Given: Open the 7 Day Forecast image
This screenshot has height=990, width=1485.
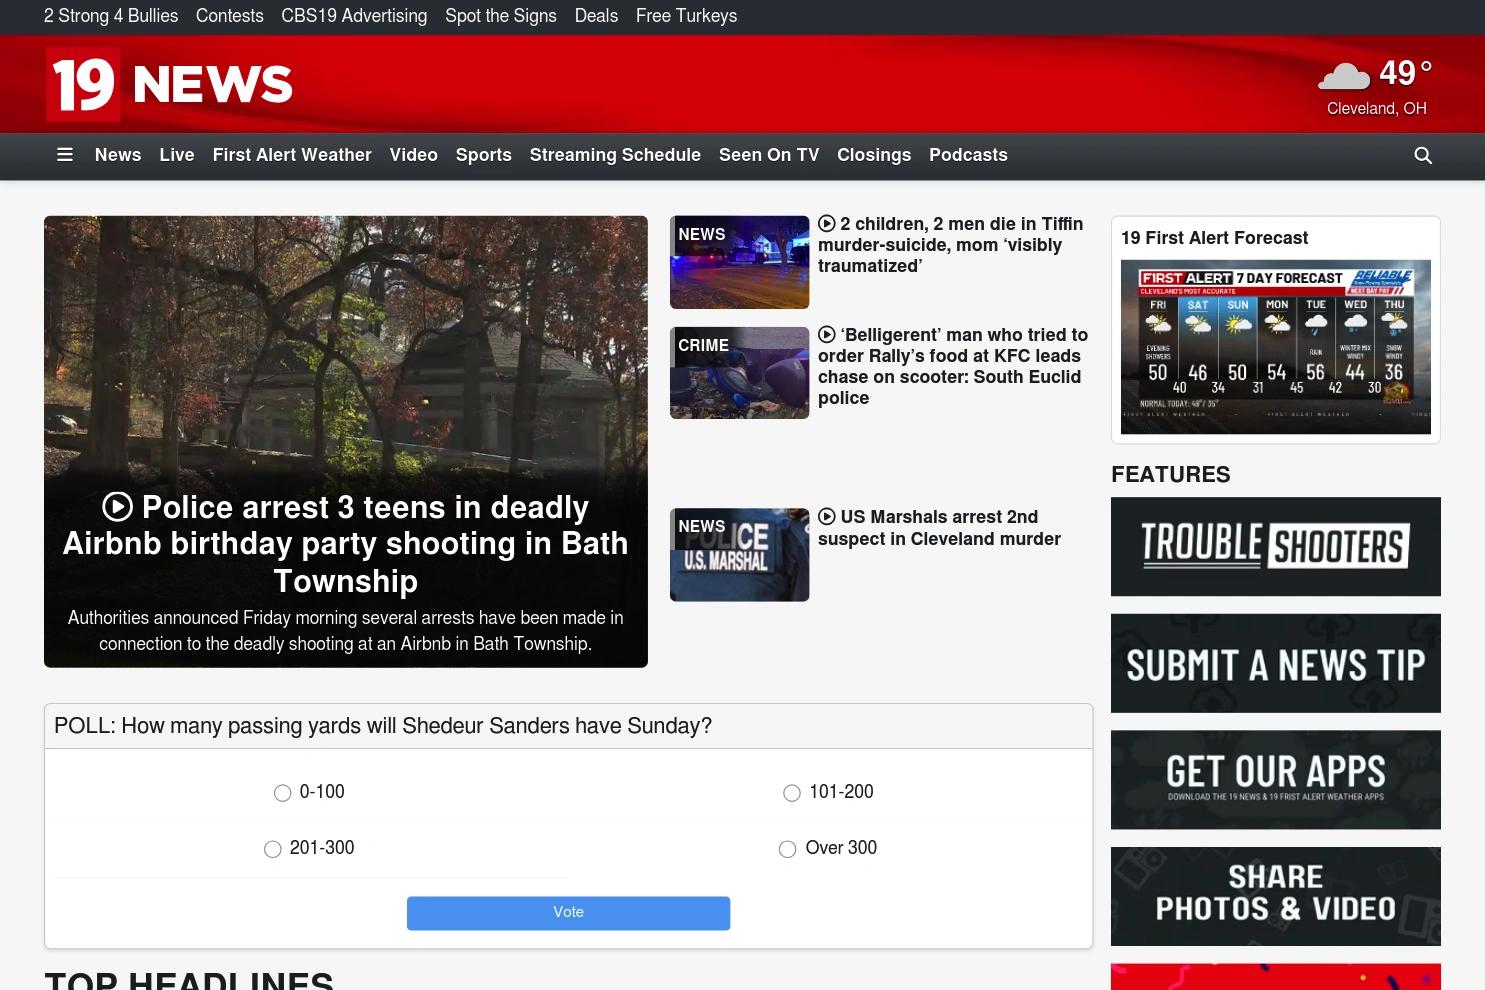Looking at the screenshot, I should [1276, 347].
